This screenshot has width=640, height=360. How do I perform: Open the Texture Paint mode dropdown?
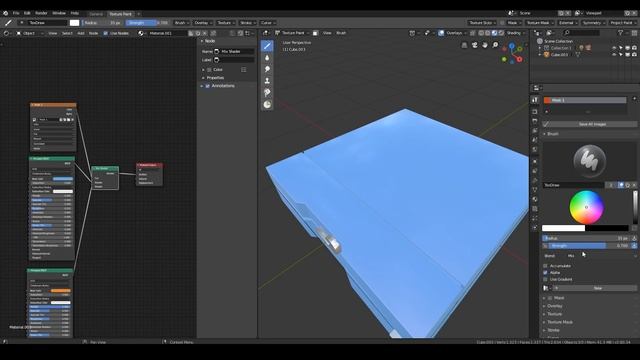coord(293,33)
